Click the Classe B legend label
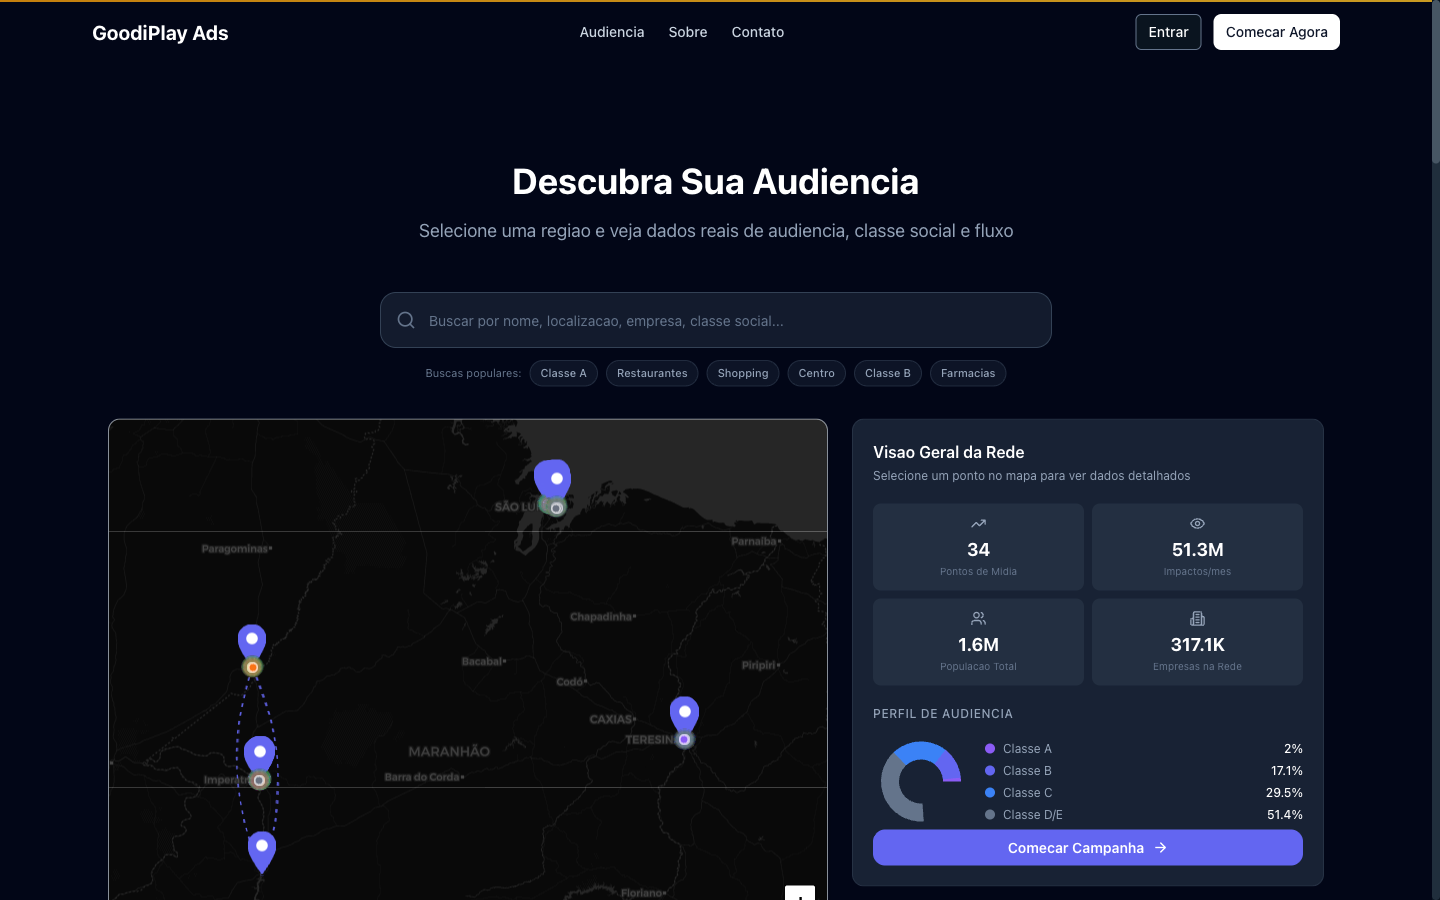 (x=1027, y=771)
